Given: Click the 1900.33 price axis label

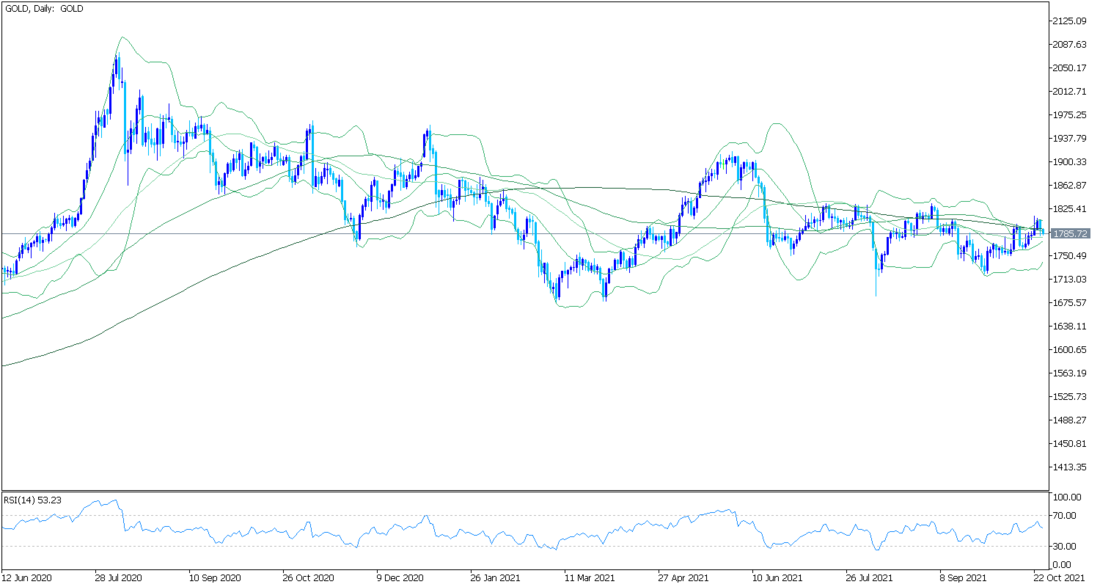Looking at the screenshot, I should pos(1069,162).
